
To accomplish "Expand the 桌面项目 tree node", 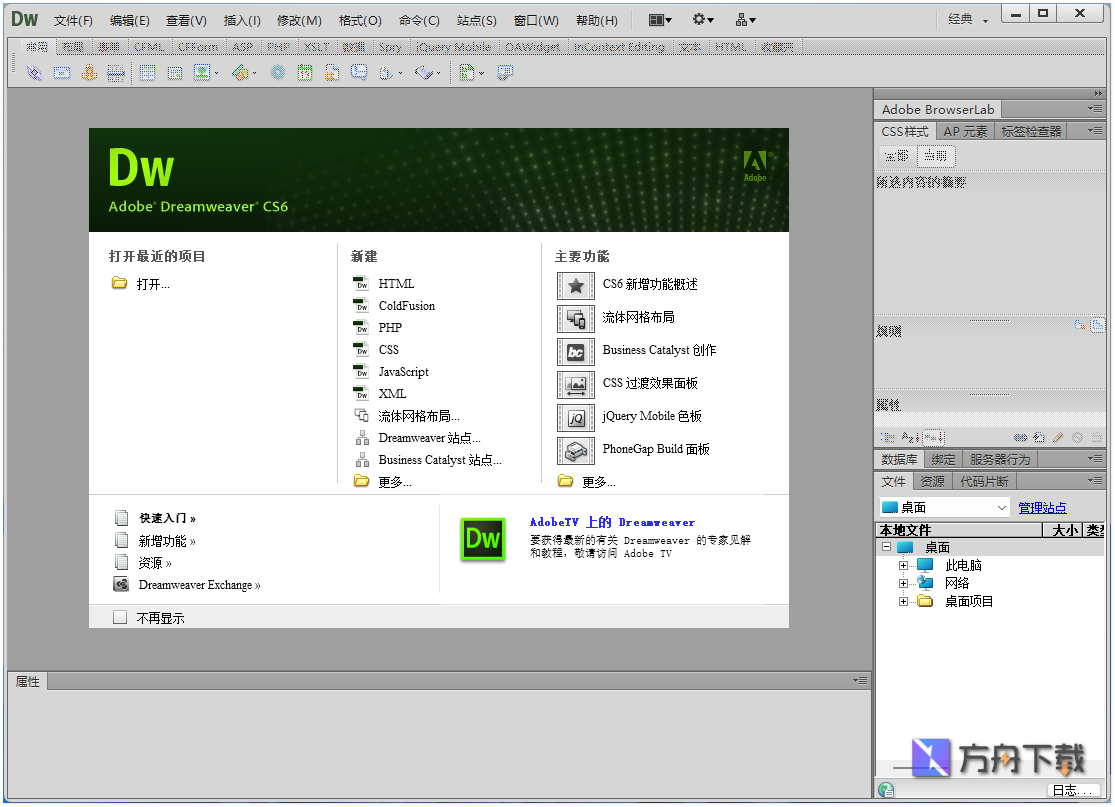I will point(903,601).
